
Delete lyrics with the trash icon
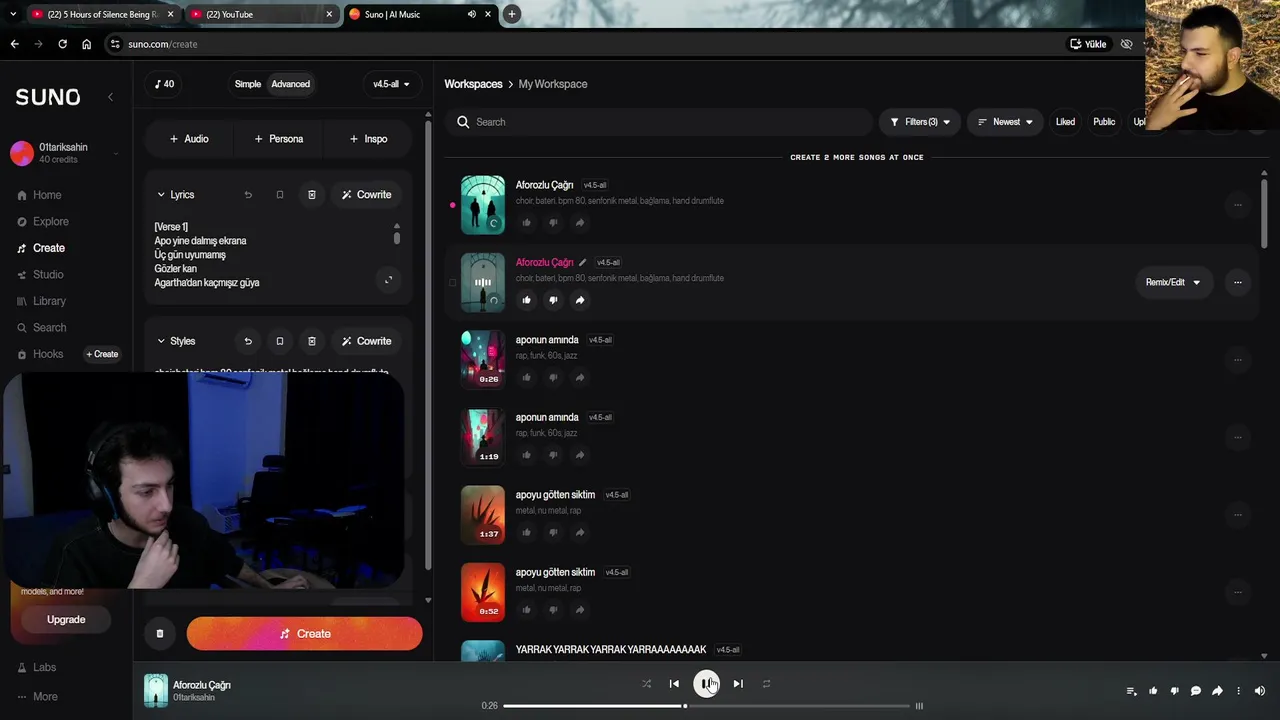click(312, 195)
